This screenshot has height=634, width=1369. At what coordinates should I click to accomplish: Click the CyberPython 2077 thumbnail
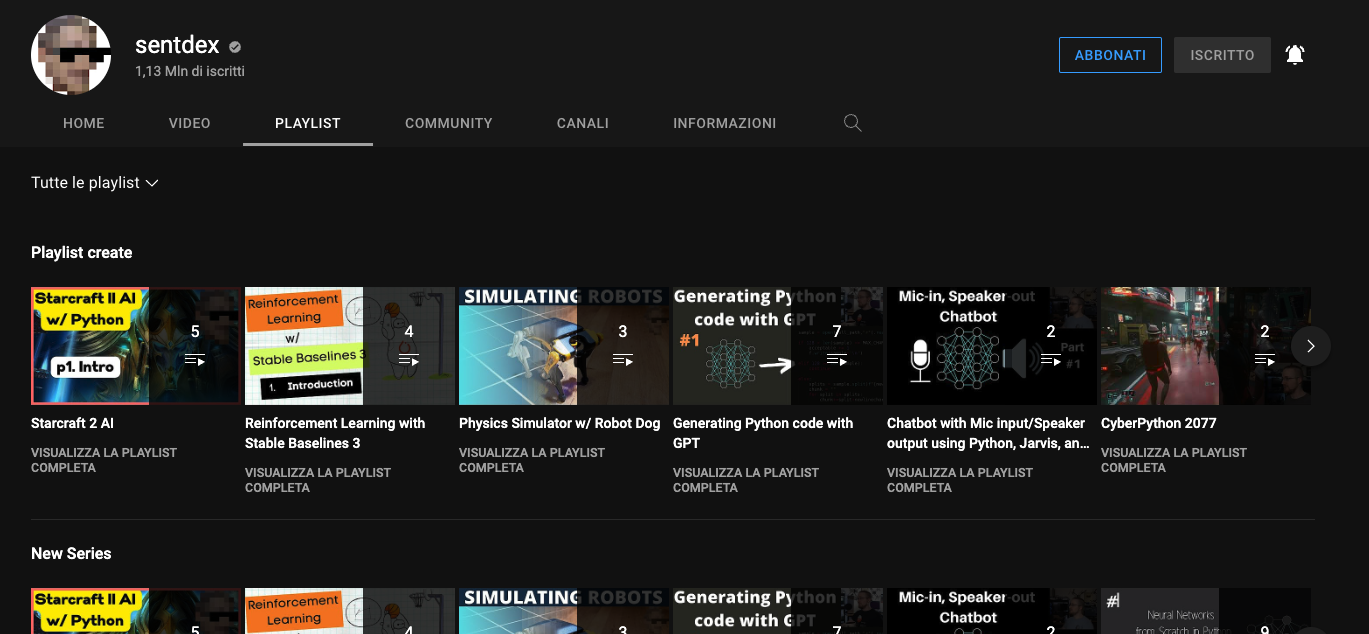tap(1206, 346)
